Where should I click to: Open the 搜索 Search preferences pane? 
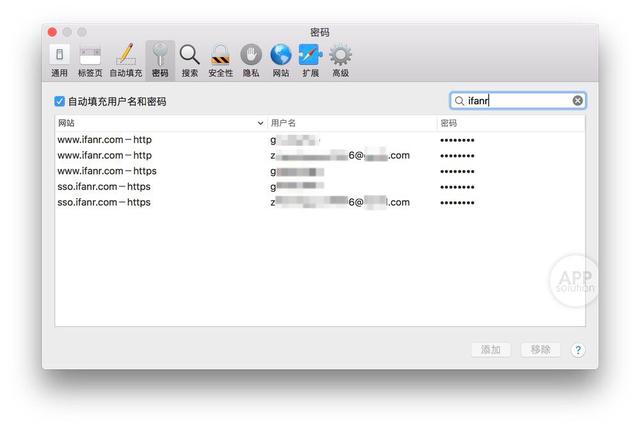pos(190,61)
